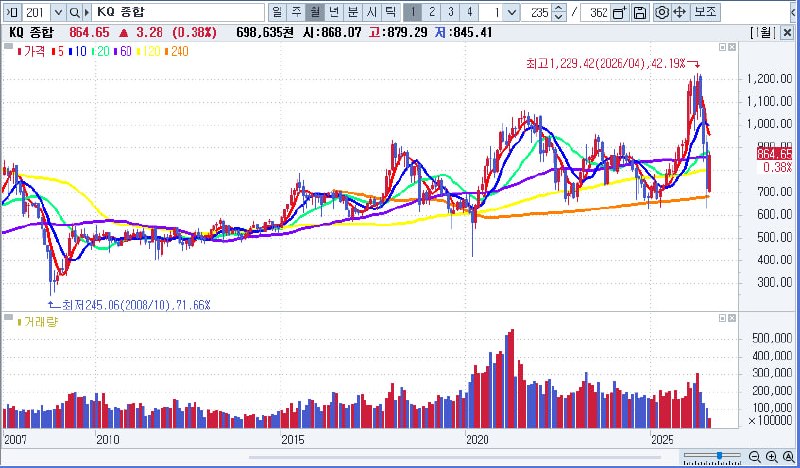This screenshot has width=800, height=468.
Task: Open the dropdown next to the value 1
Action: point(512,13)
